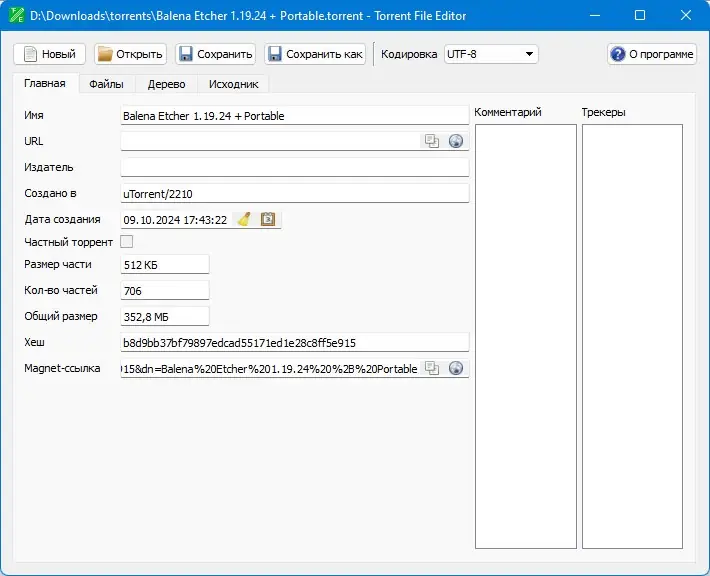Minimize the Torrent File Editor window

click(x=595, y=15)
